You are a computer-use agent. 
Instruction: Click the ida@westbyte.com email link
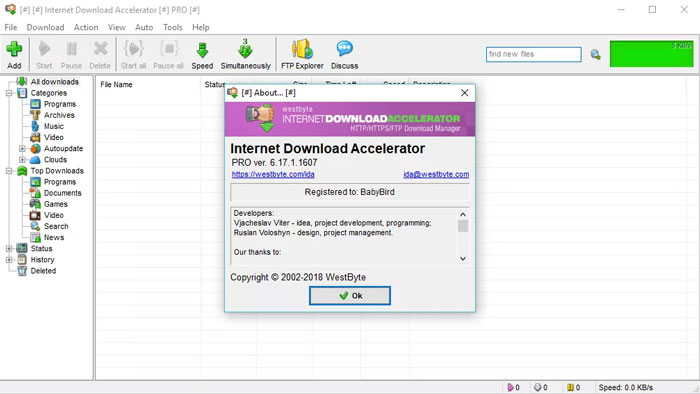coord(436,174)
